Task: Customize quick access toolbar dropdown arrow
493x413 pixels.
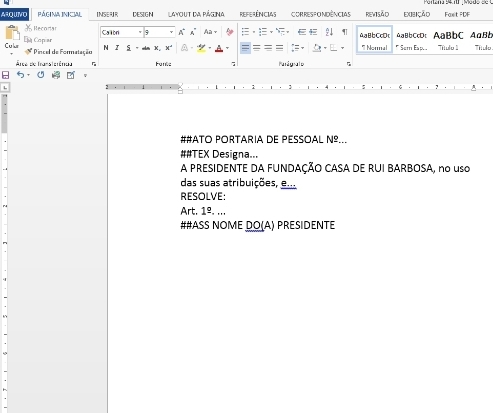Action: click(x=85, y=75)
